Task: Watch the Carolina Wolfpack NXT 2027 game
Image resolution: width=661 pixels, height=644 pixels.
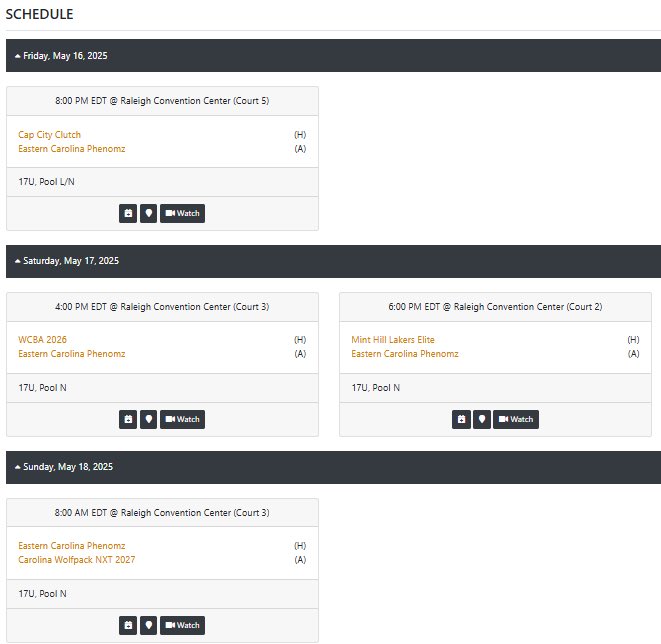Action: click(x=183, y=625)
